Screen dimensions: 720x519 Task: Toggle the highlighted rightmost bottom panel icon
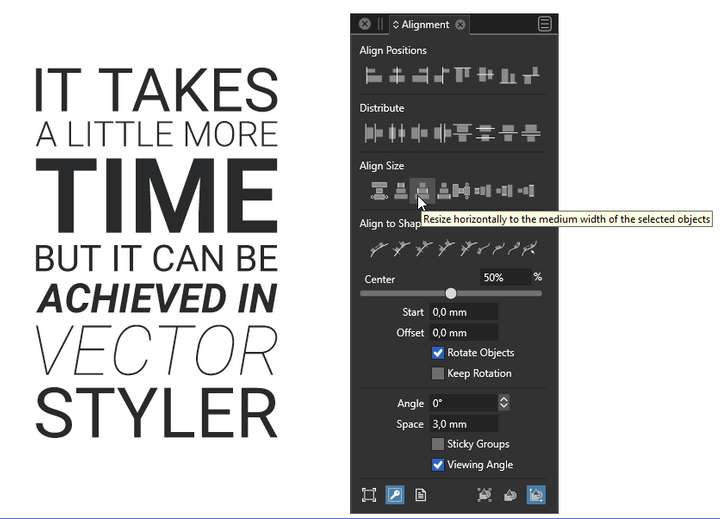[536, 495]
